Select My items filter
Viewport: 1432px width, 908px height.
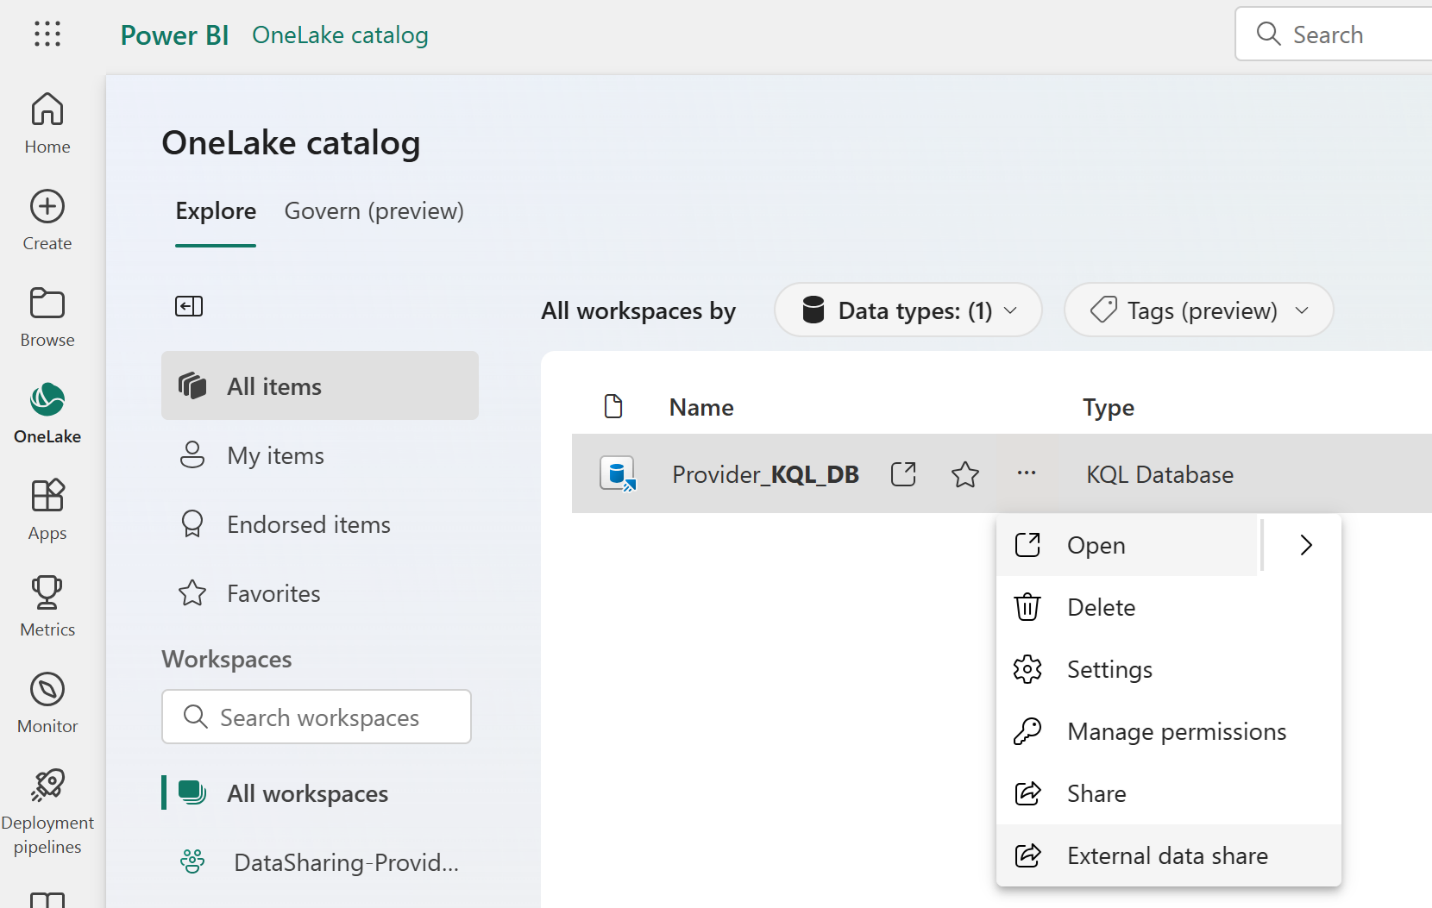320,455
